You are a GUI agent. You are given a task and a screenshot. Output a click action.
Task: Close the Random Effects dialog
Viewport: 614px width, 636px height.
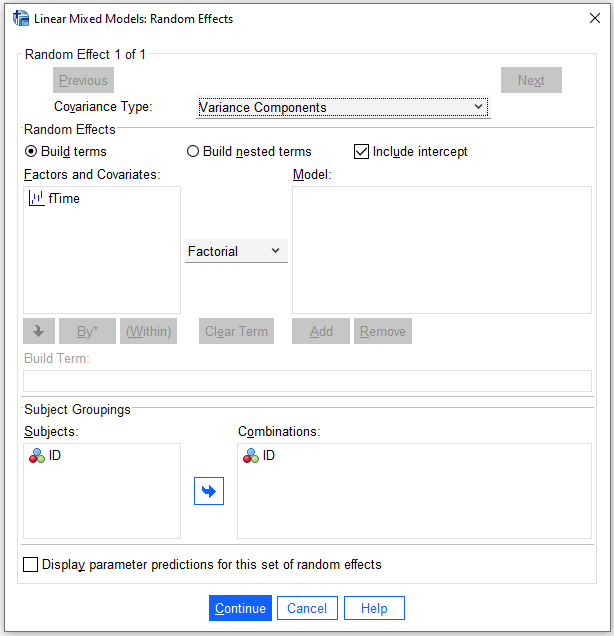(595, 18)
